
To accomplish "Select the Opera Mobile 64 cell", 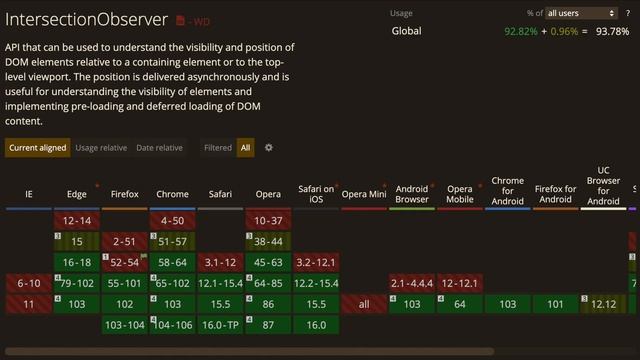I will pos(460,304).
